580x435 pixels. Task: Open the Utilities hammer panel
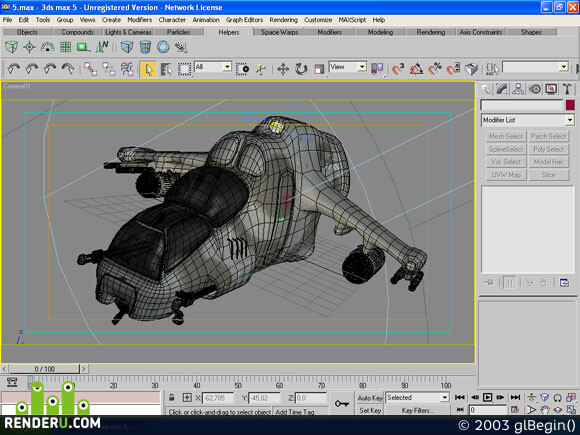(567, 89)
